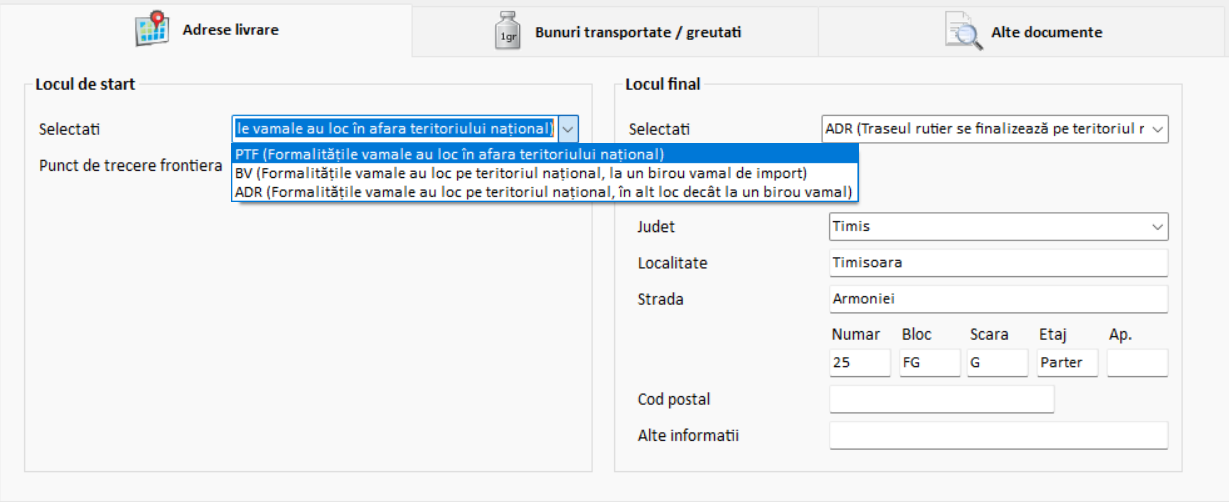Click the Localitate field containing Timisoara
This screenshot has width=1229, height=502.
pos(999,263)
